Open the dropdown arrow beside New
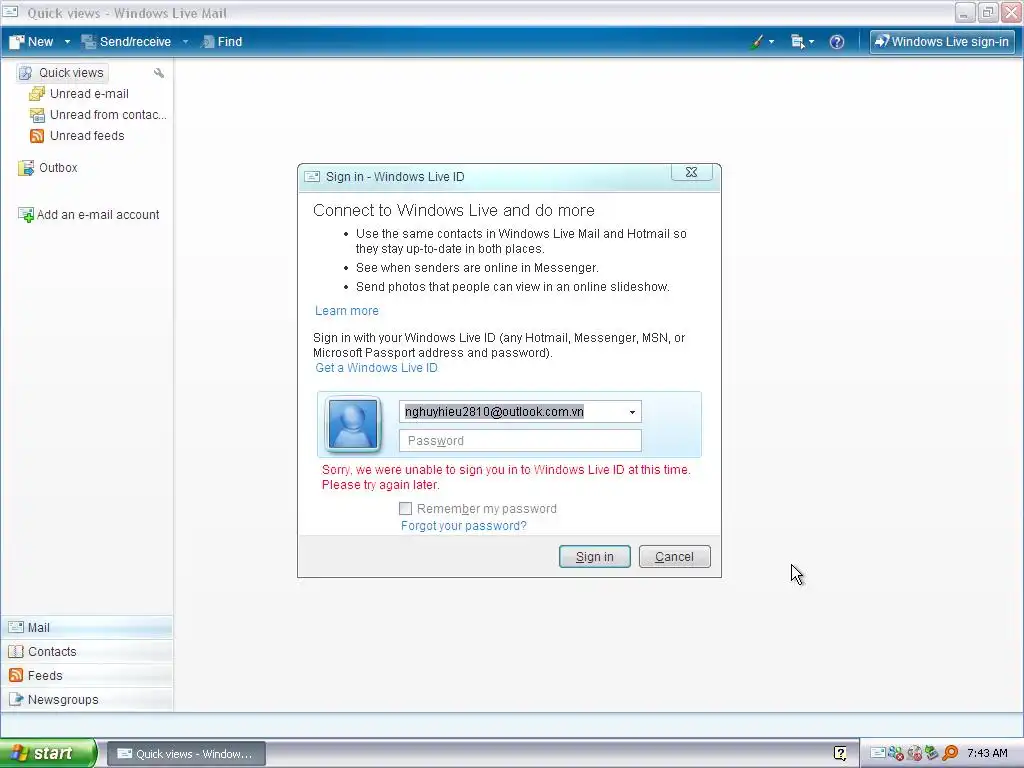Viewport: 1024px width, 768px height. pos(67,42)
